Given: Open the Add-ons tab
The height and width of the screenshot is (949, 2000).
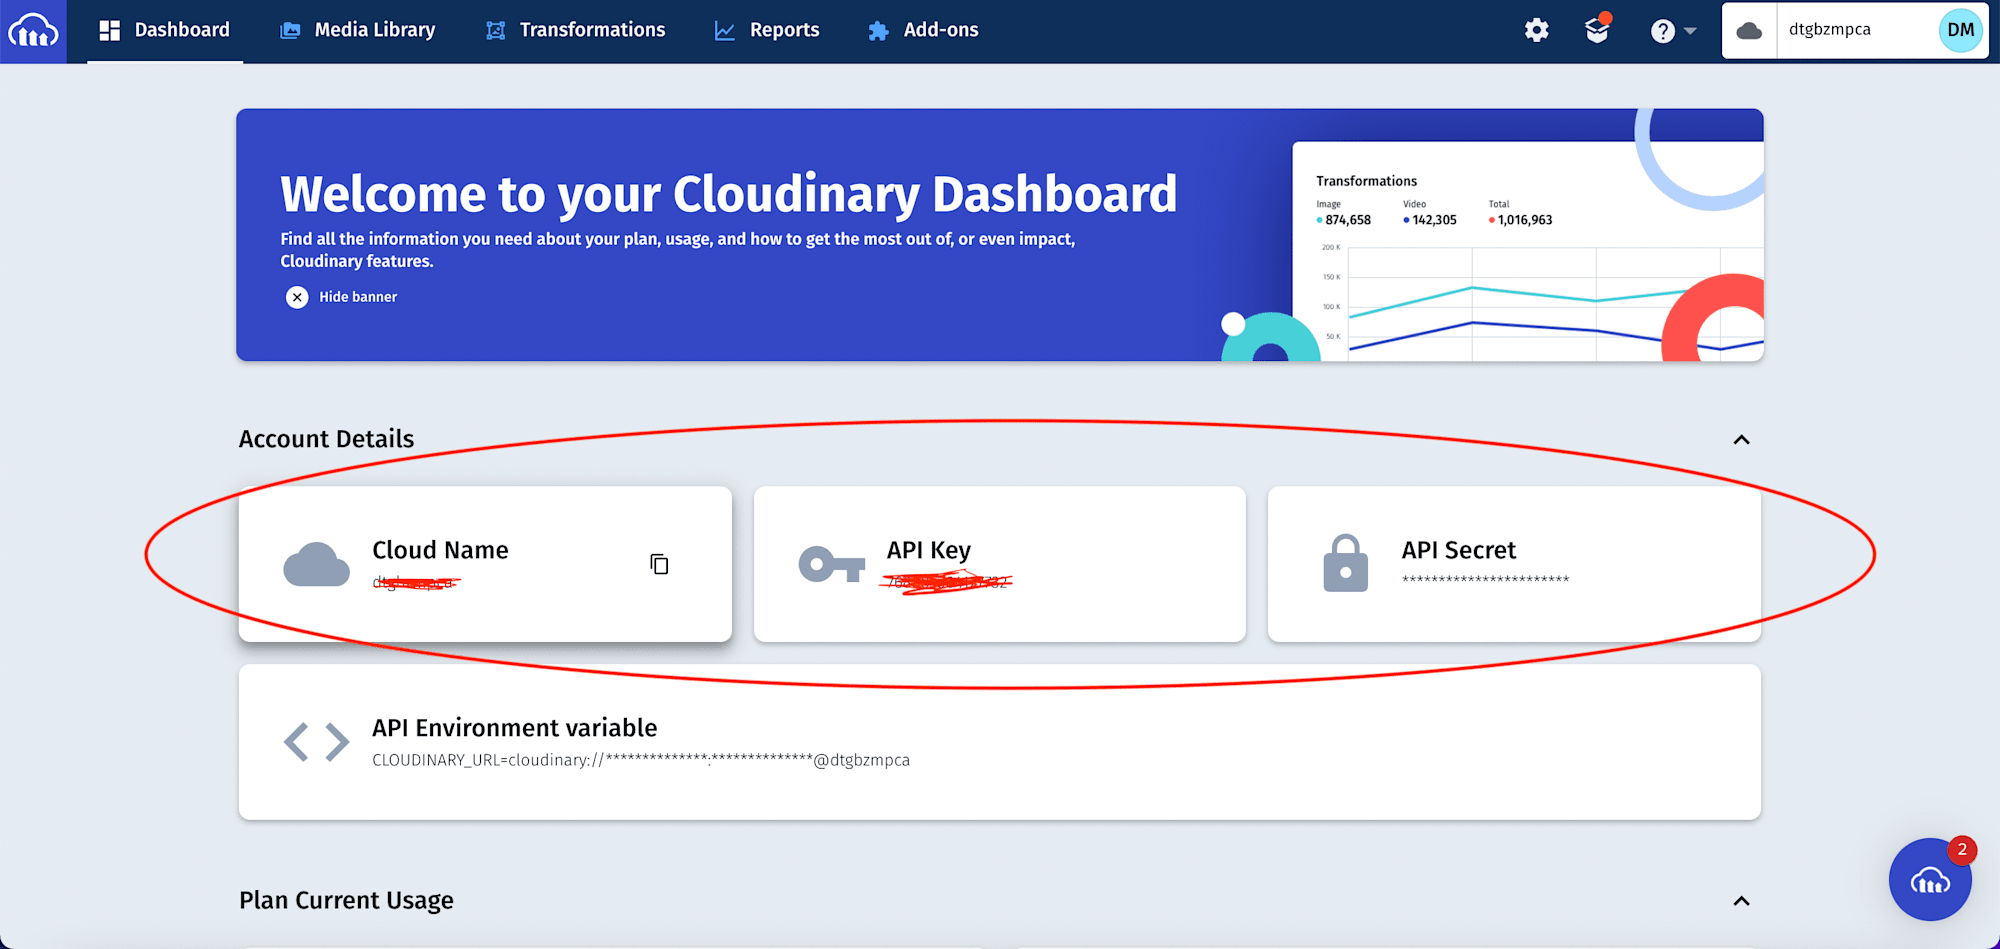Looking at the screenshot, I should [x=923, y=31].
